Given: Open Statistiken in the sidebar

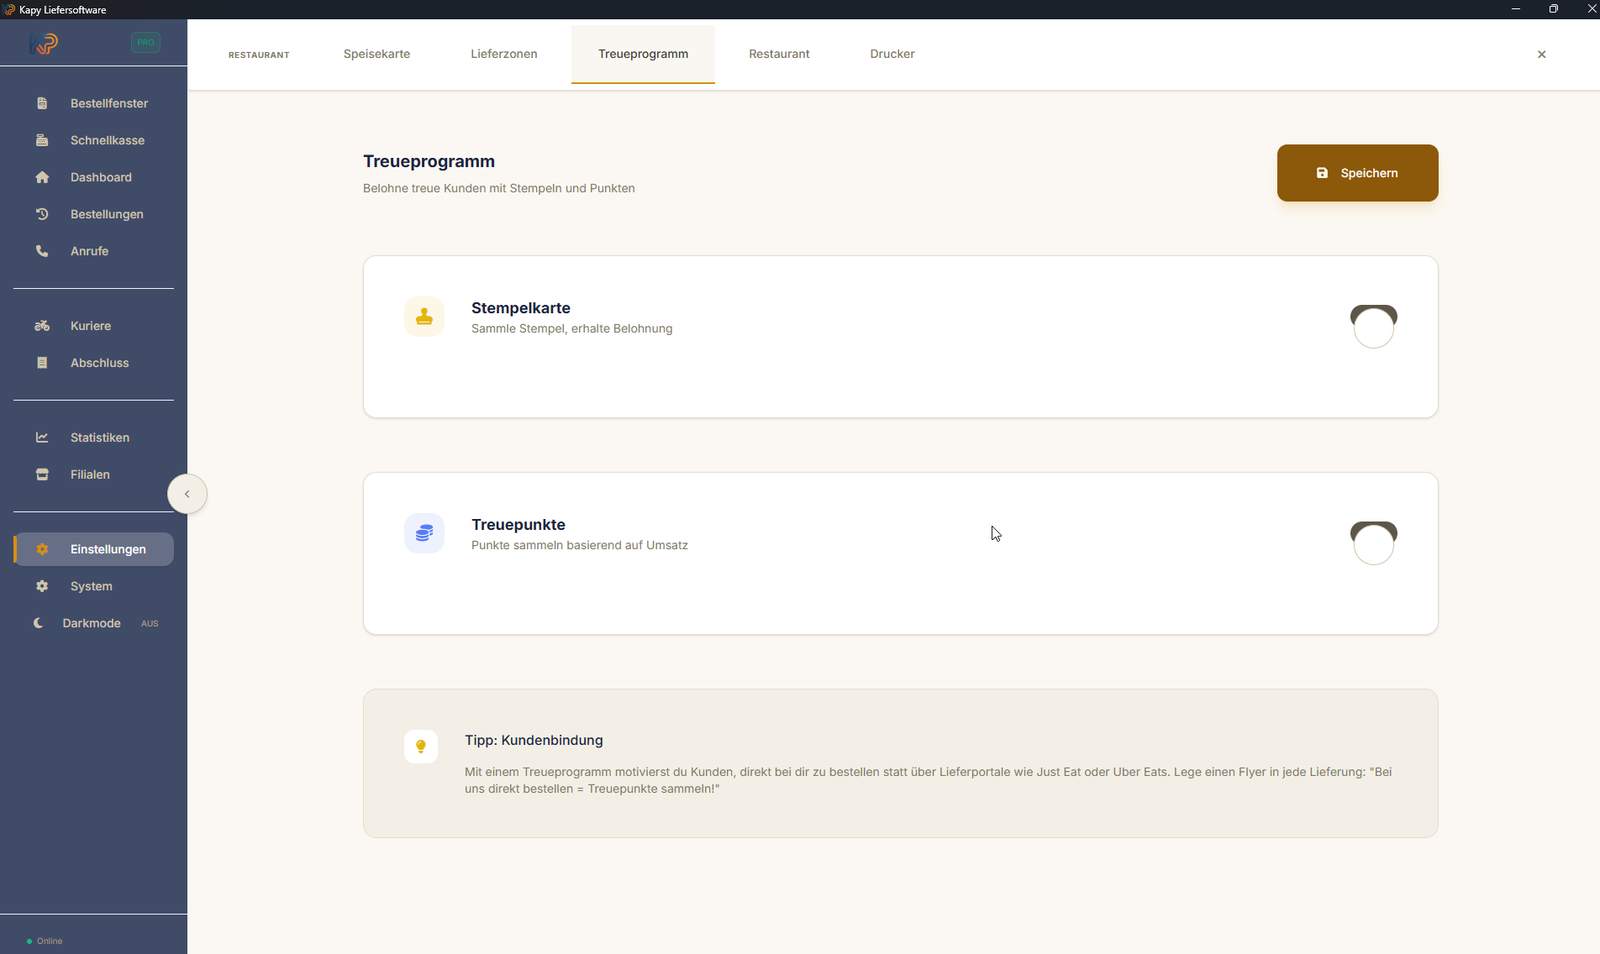Looking at the screenshot, I should point(94,438).
